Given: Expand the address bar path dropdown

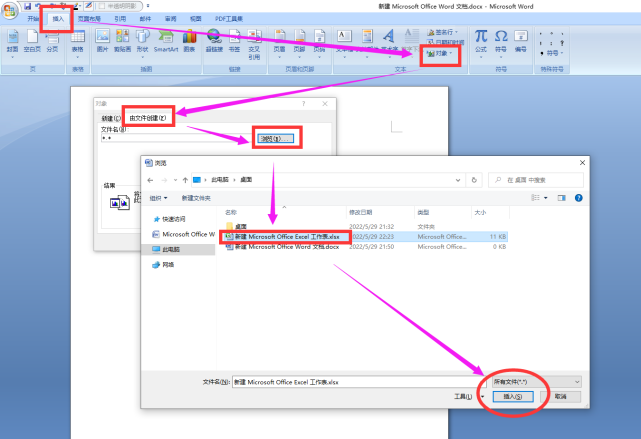Looking at the screenshot, I should tap(458, 180).
